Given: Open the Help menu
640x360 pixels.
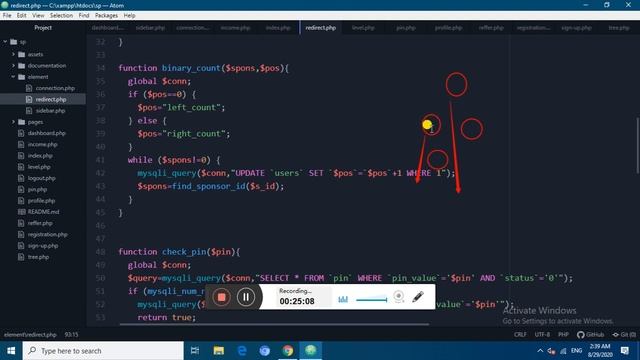Looking at the screenshot, I should [x=129, y=16].
